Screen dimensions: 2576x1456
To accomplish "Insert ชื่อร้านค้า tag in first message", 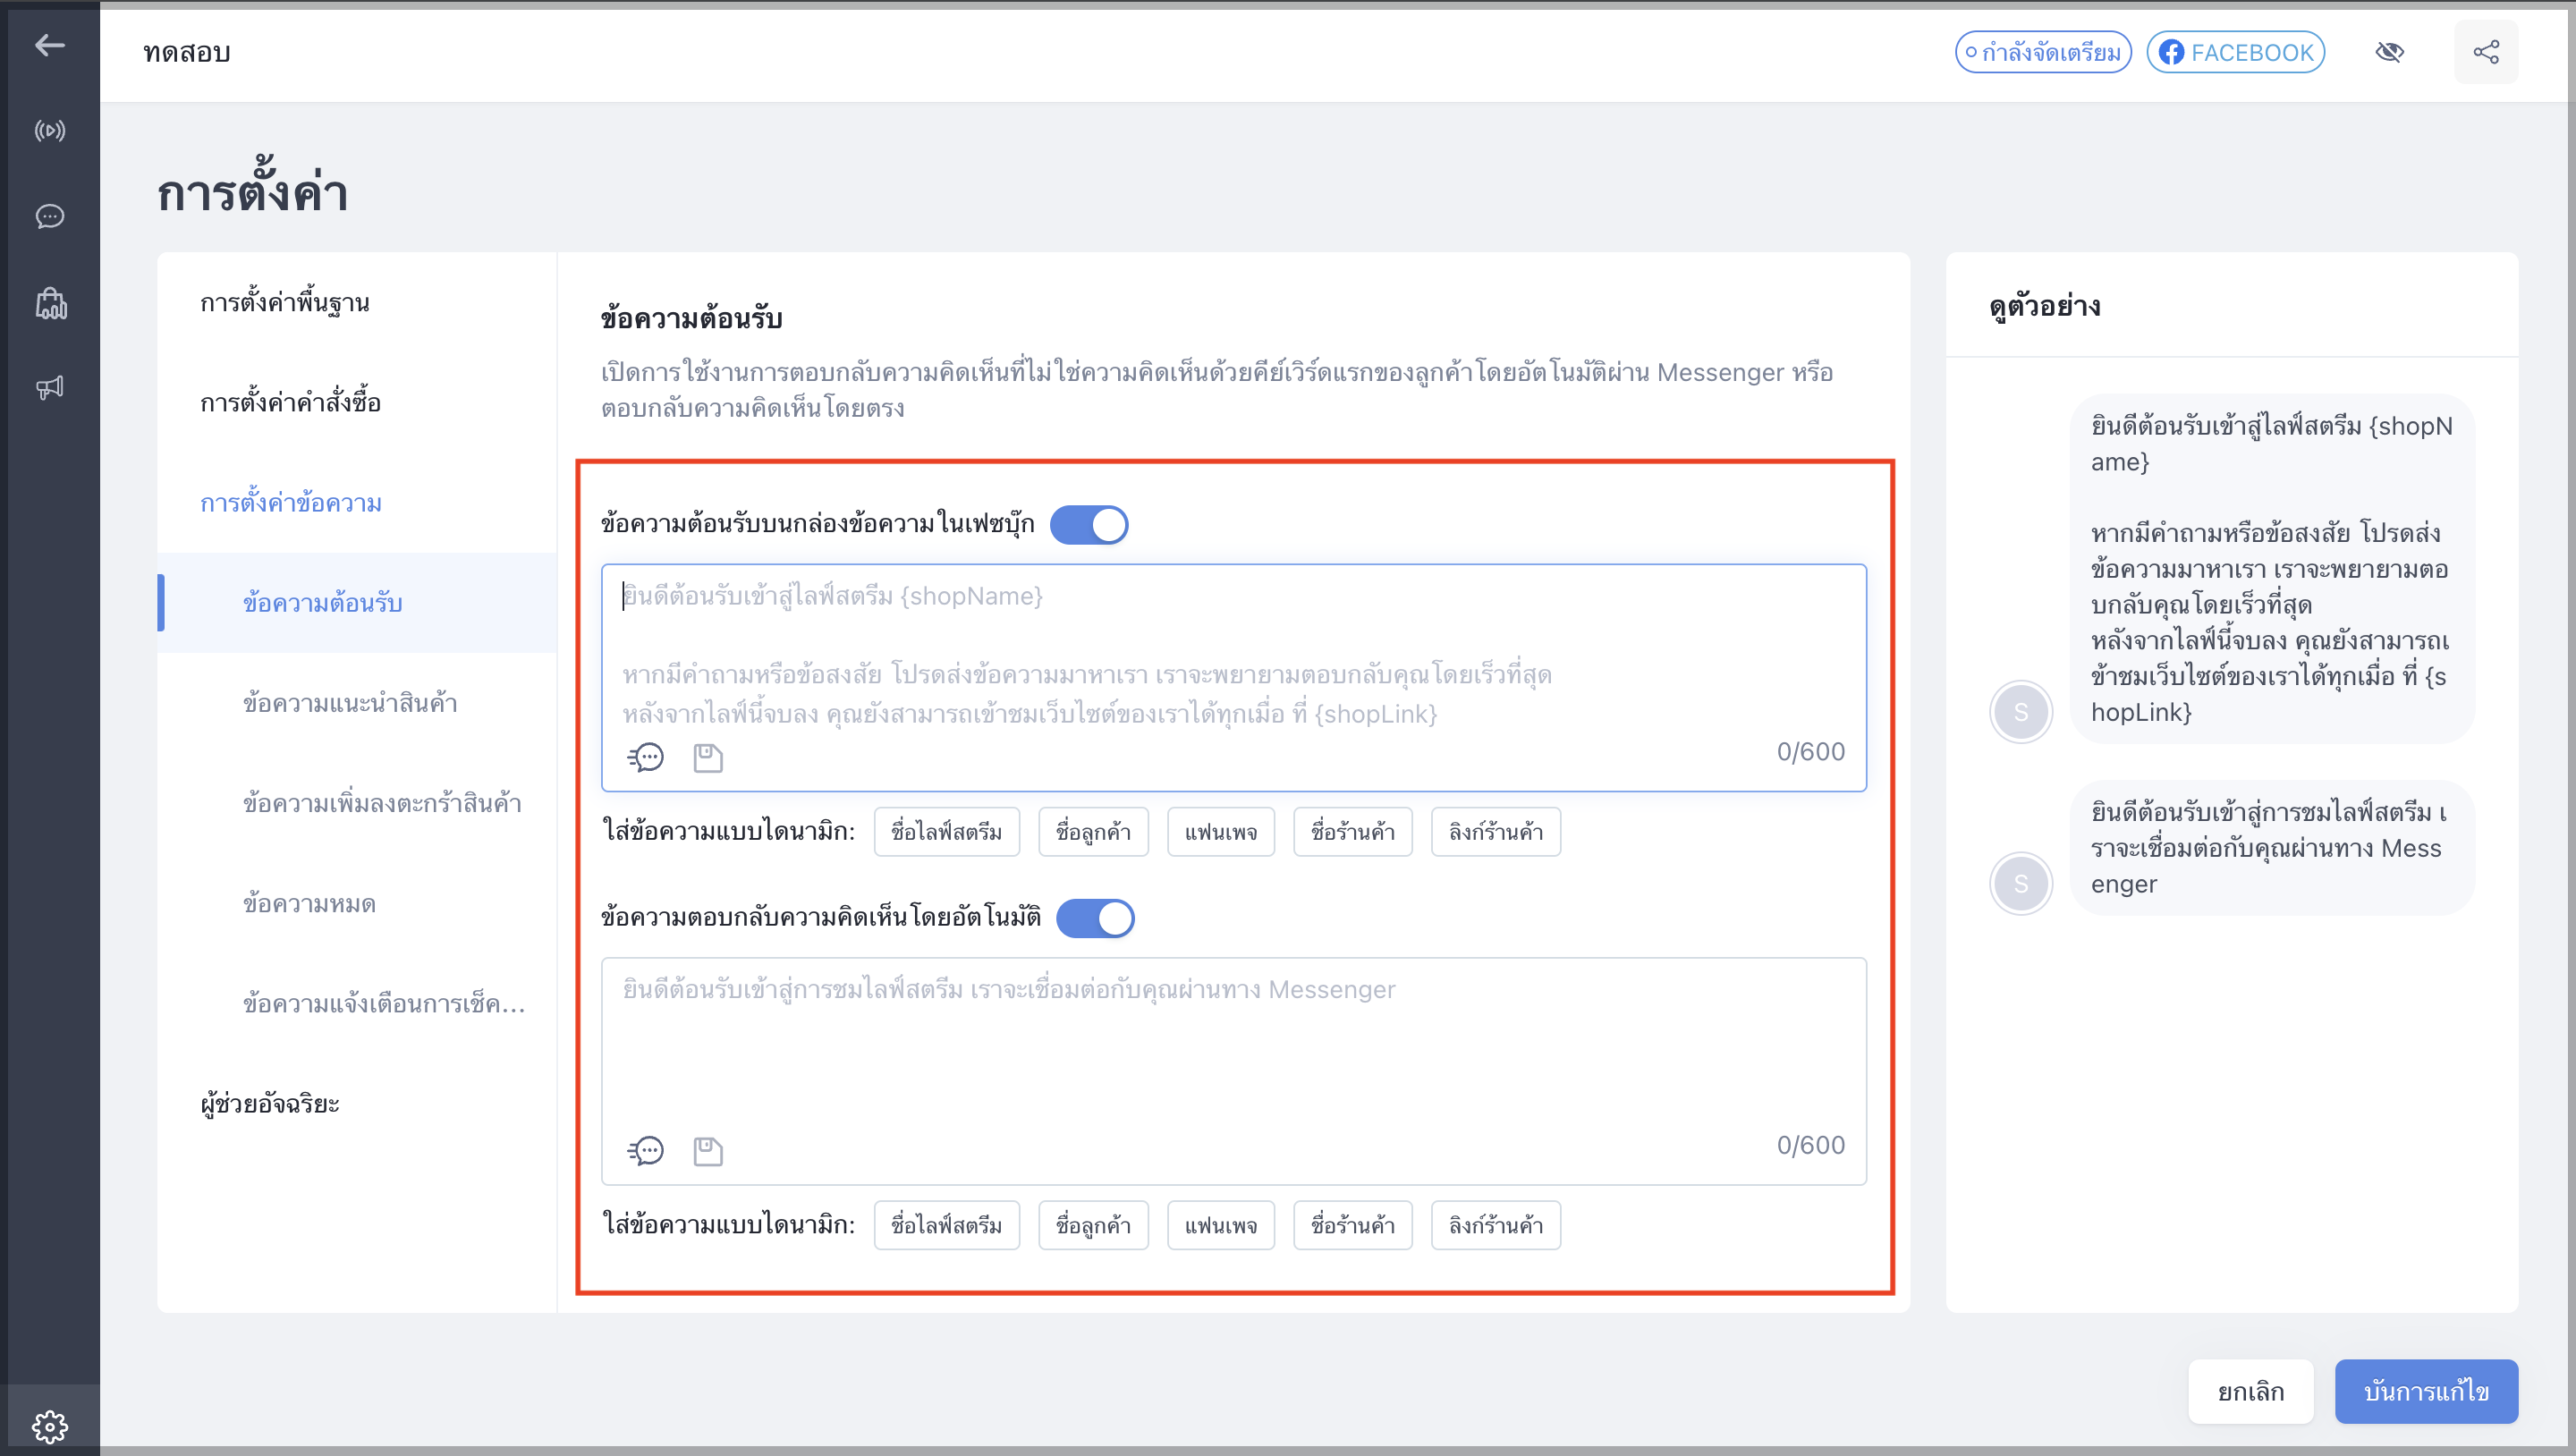I will [1353, 832].
